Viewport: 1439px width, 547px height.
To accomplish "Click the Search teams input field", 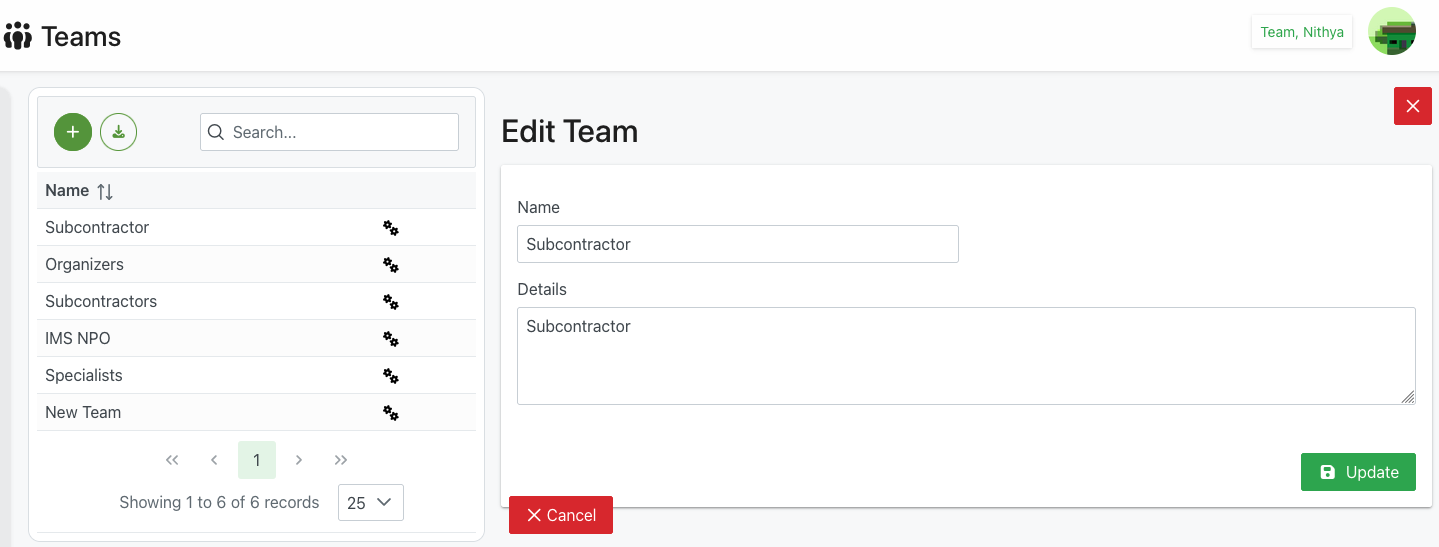I will tap(340, 132).
